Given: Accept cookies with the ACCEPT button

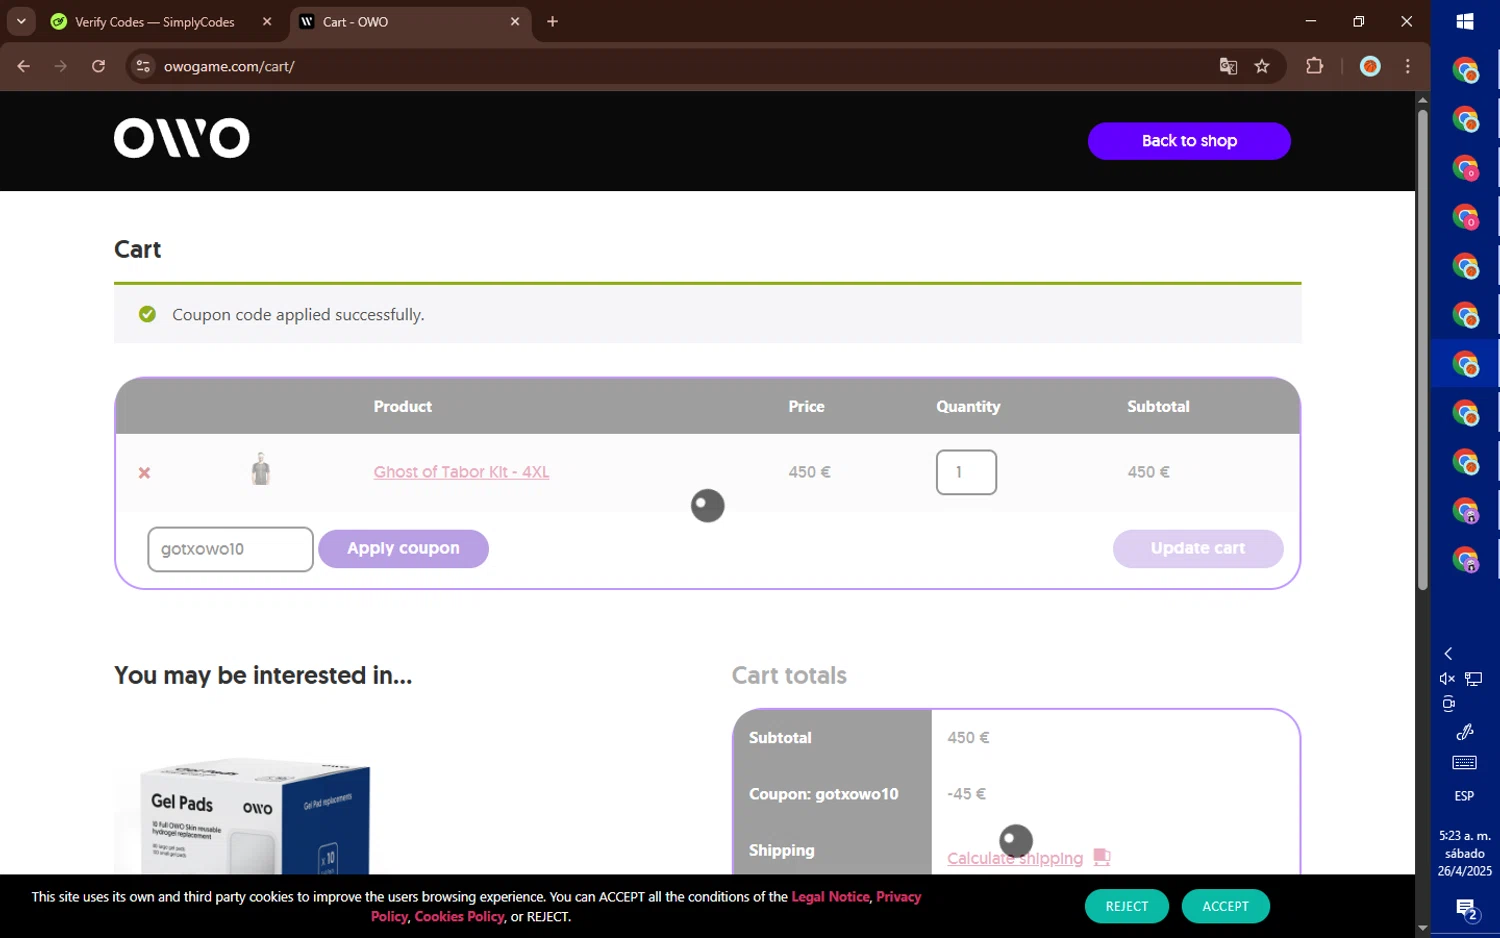Looking at the screenshot, I should (x=1225, y=906).
